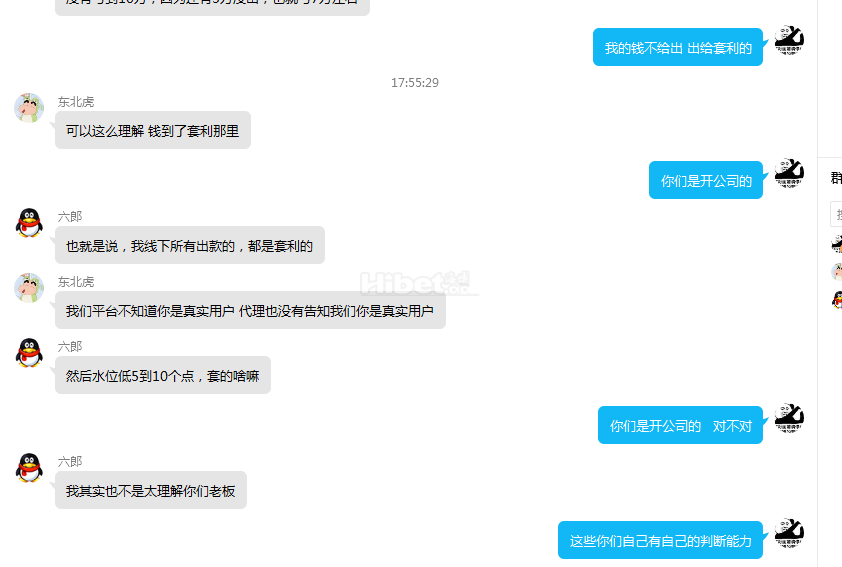The height and width of the screenshot is (567, 842).
Task: Click the penguin member avatar in right panel
Action: coord(837,299)
